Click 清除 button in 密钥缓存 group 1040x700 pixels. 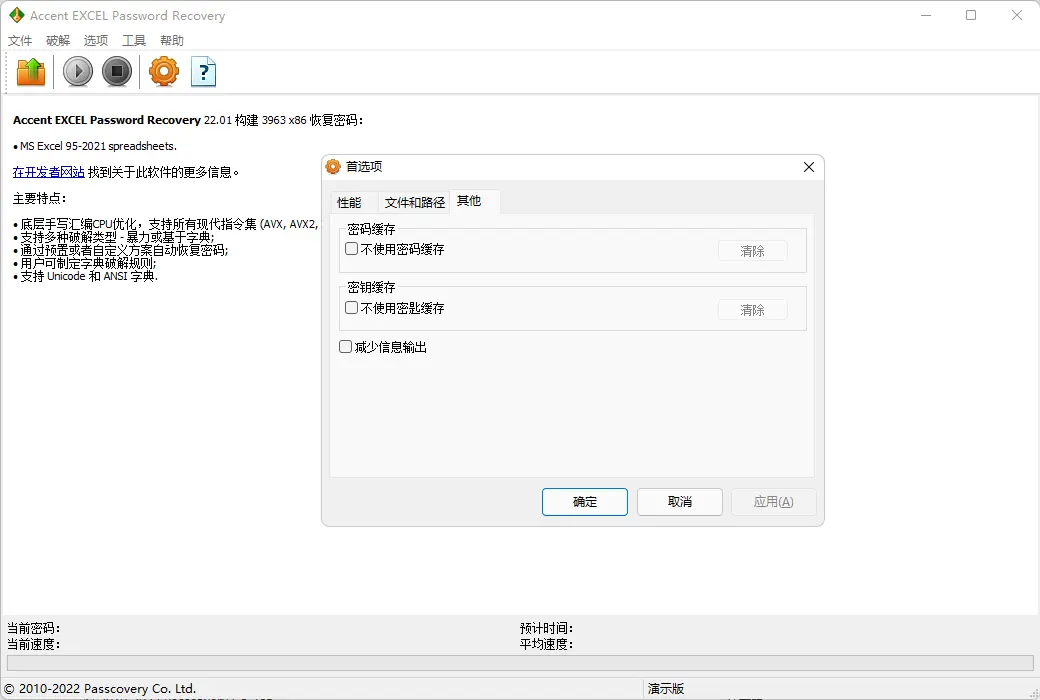(753, 310)
